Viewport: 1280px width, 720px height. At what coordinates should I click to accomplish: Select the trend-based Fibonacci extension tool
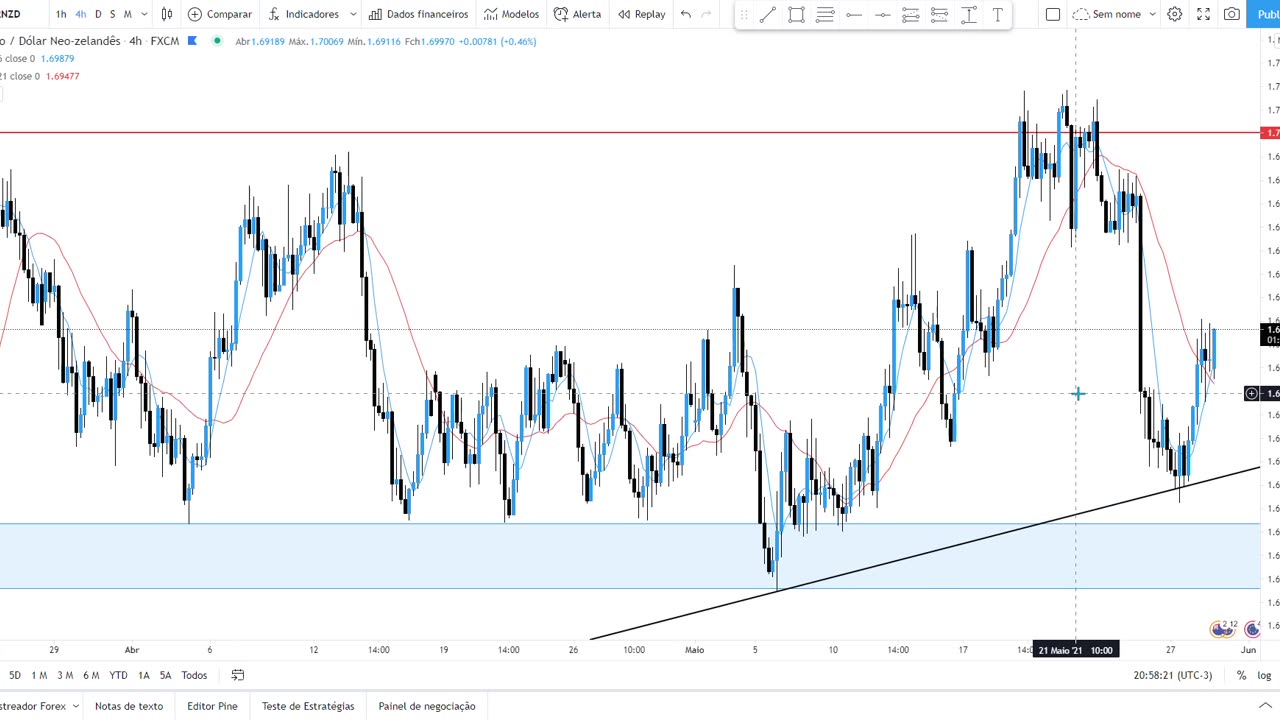(940, 14)
